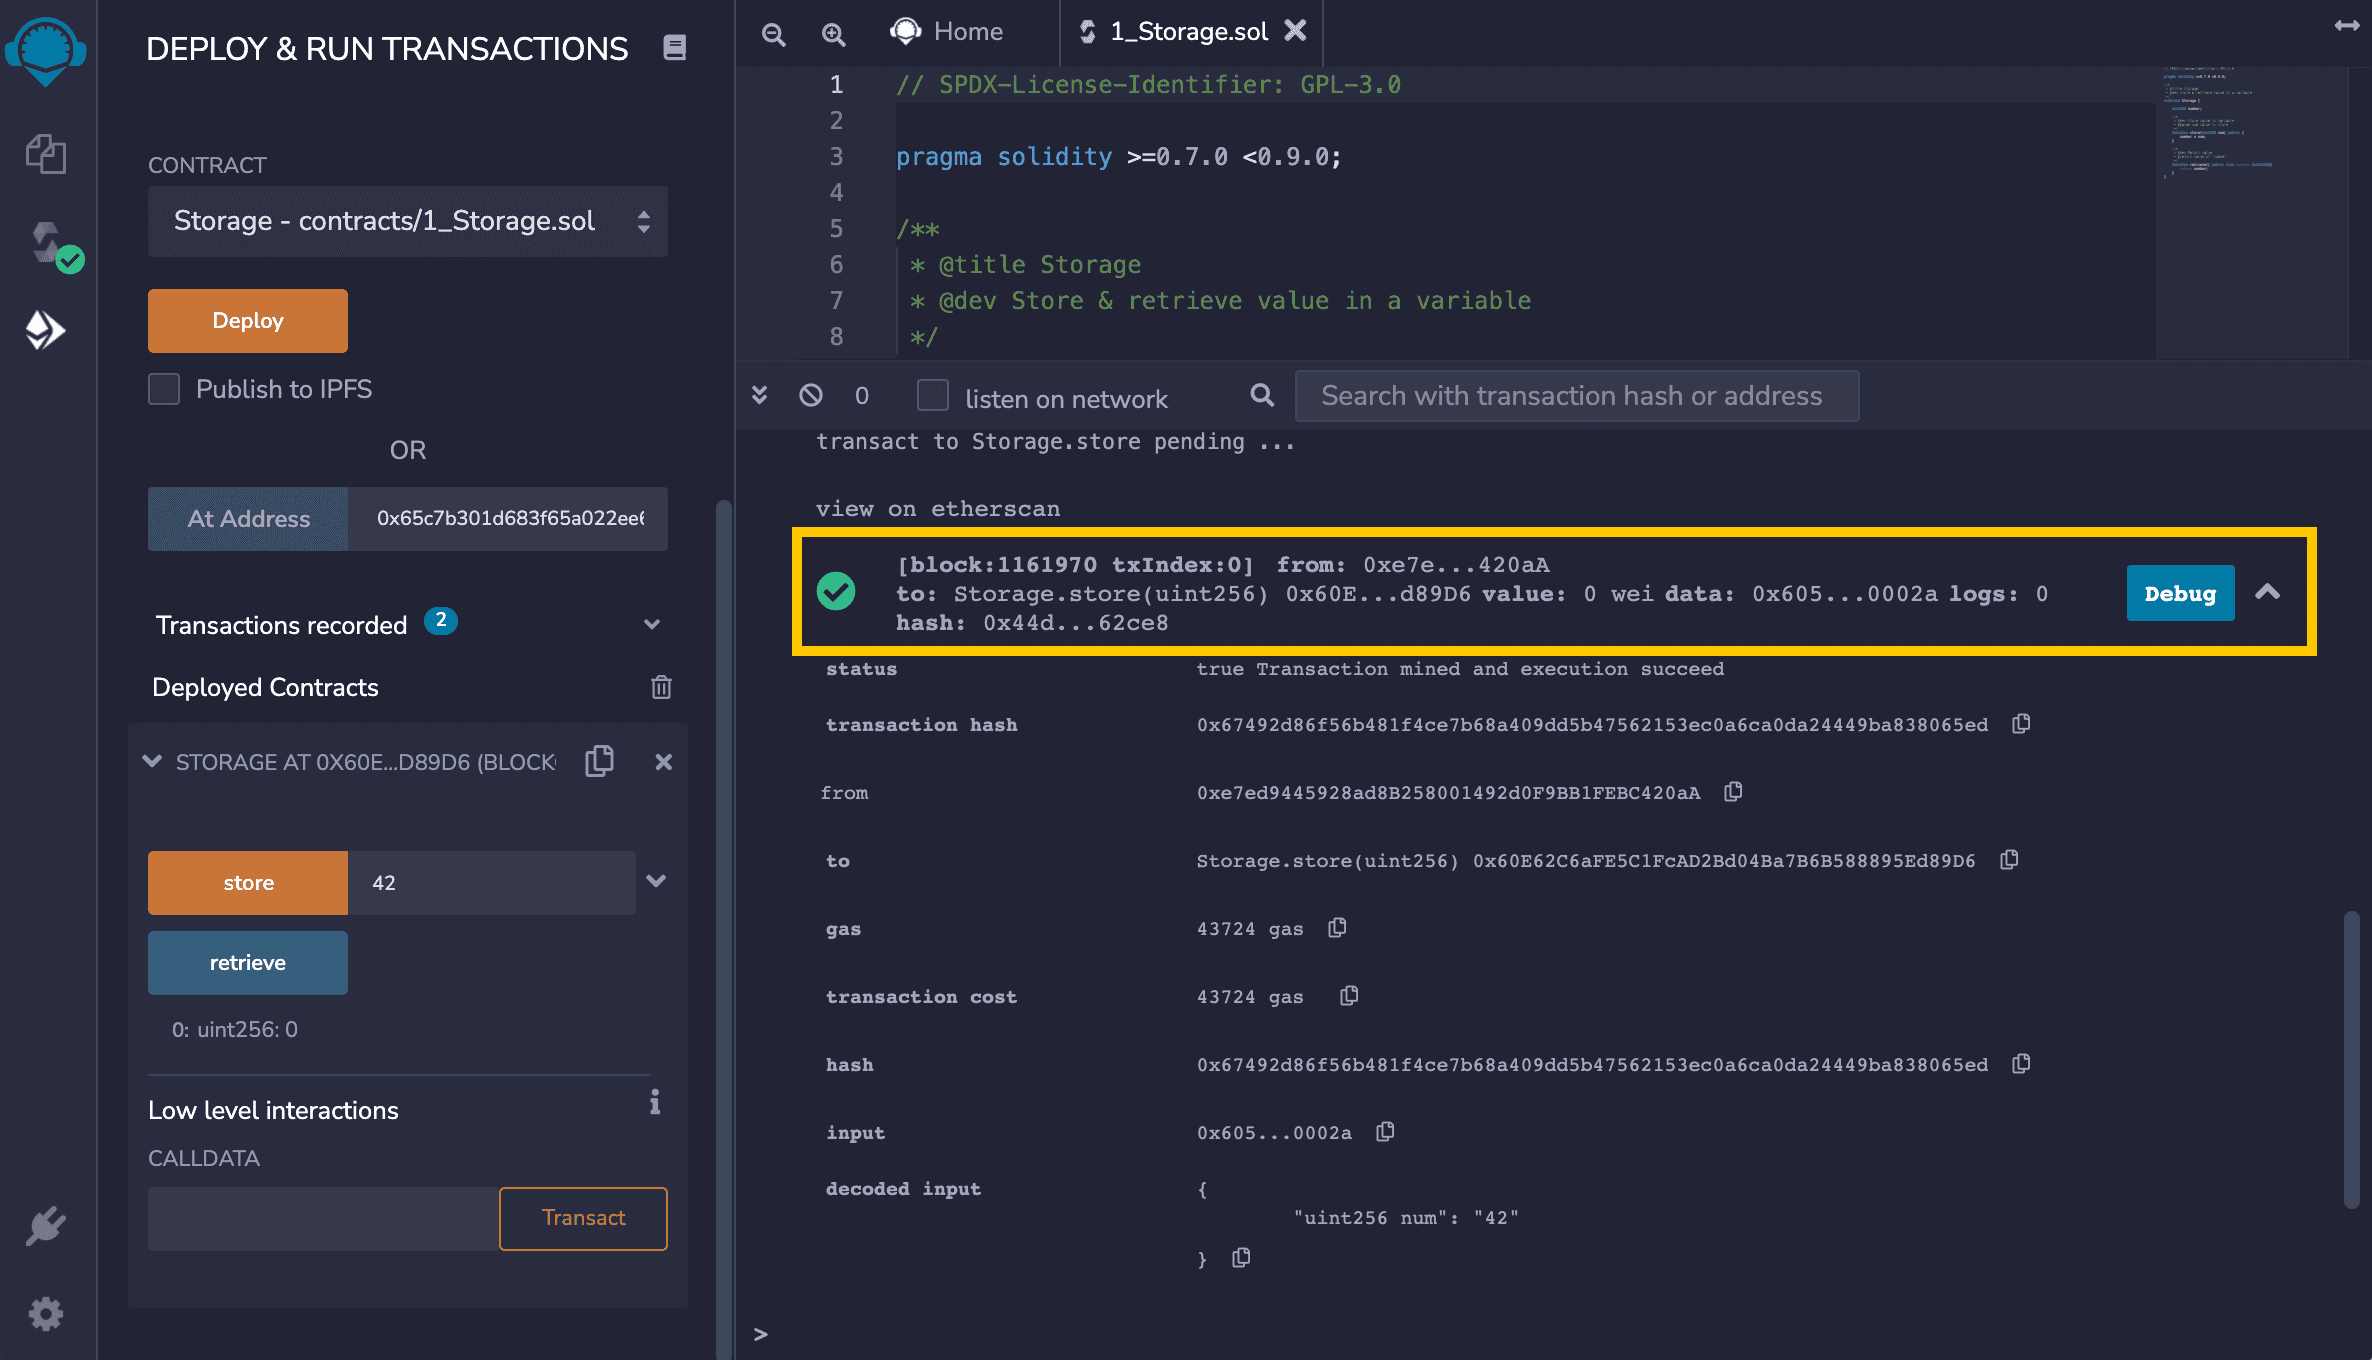
Task: Click the clear console icon
Action: click(810, 396)
